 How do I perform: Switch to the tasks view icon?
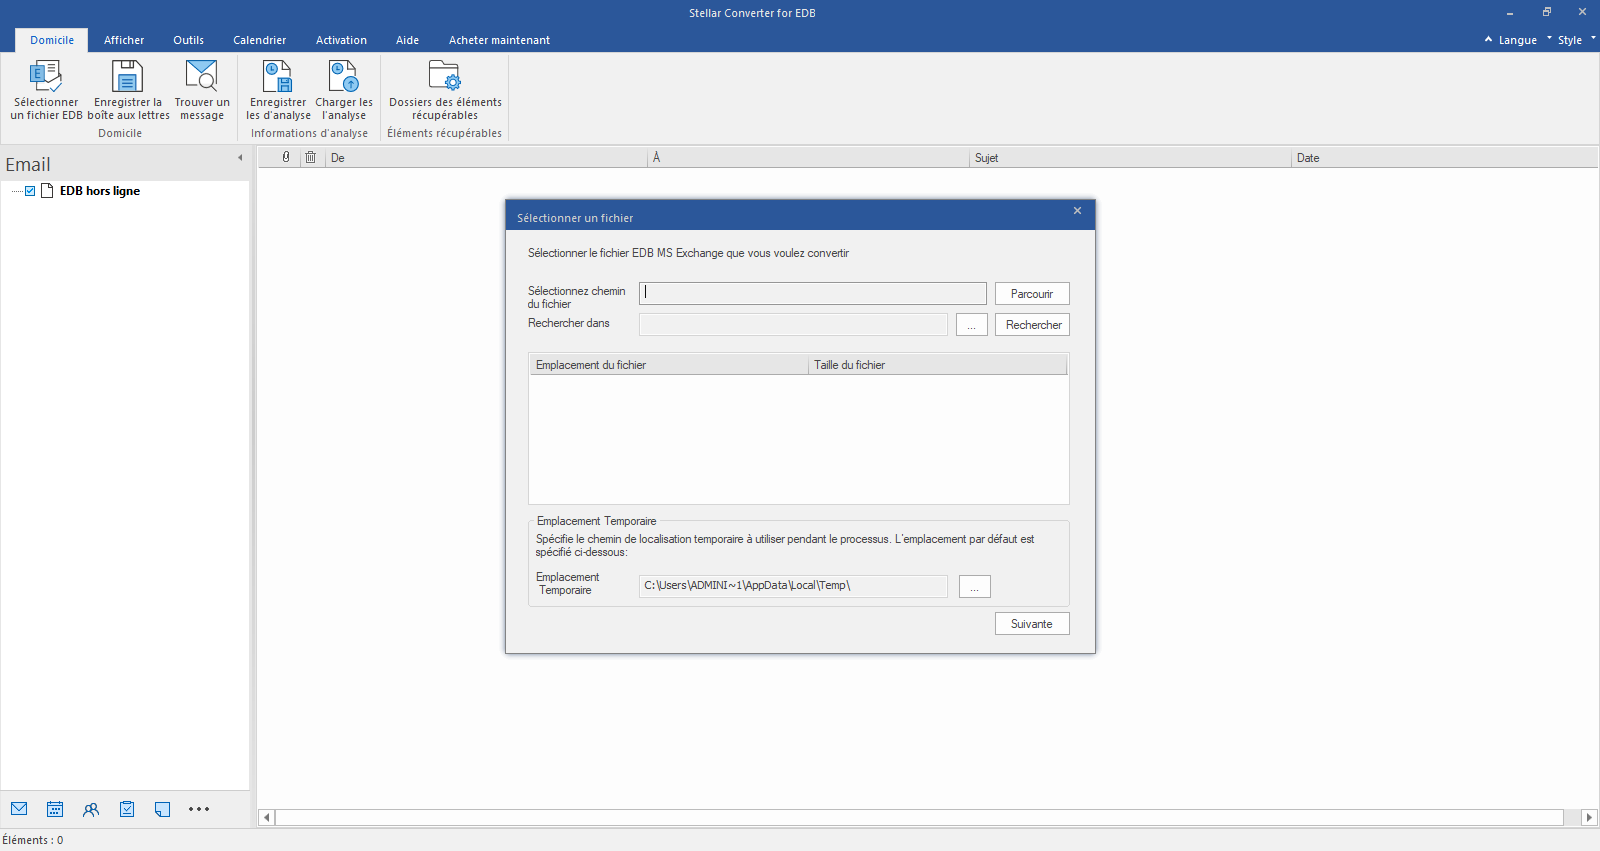[127, 809]
